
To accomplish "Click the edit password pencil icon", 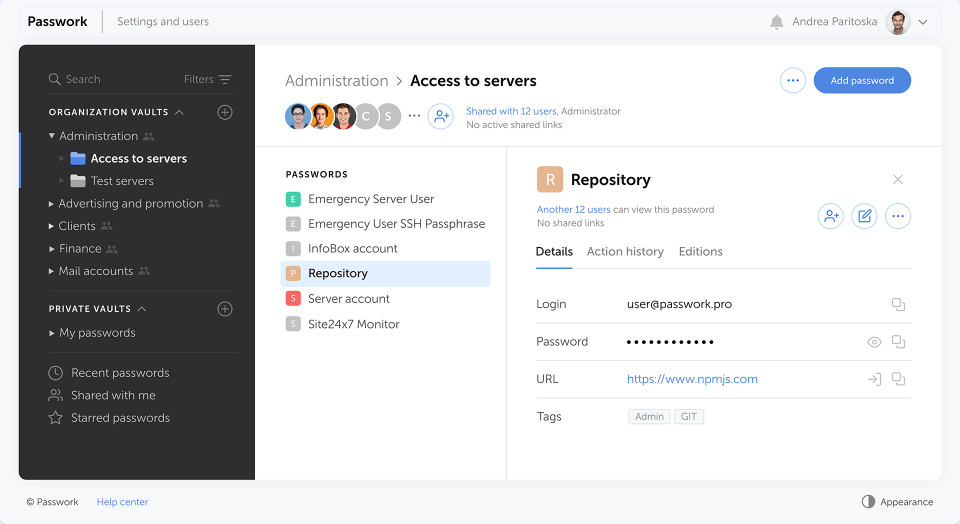I will tap(864, 216).
